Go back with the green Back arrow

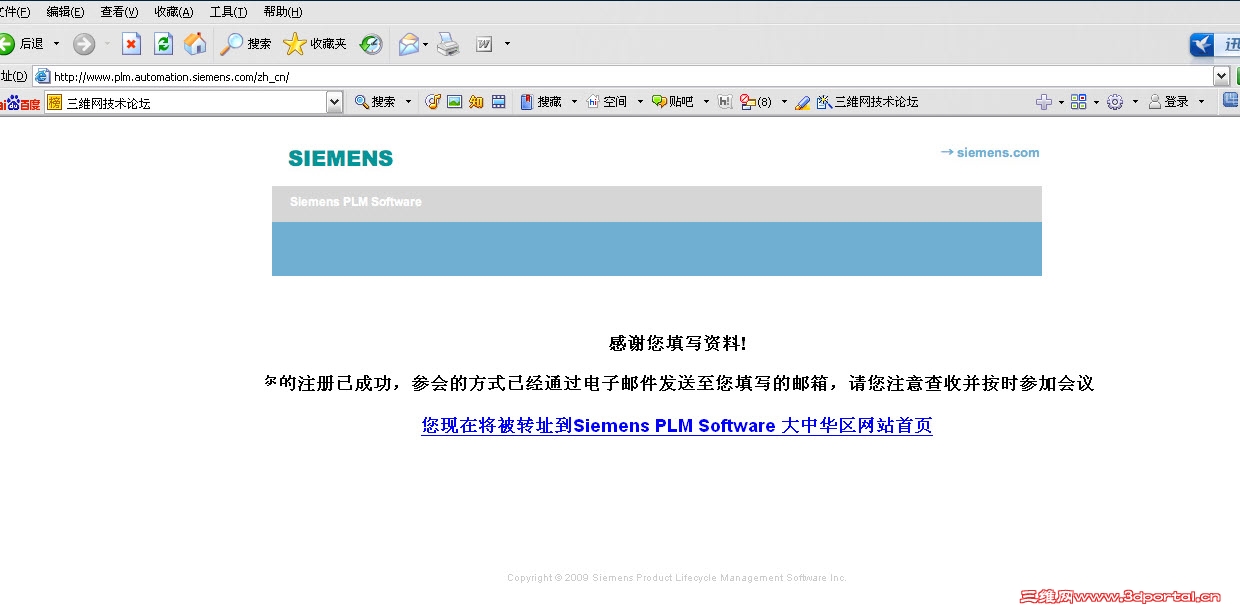[x=22, y=44]
